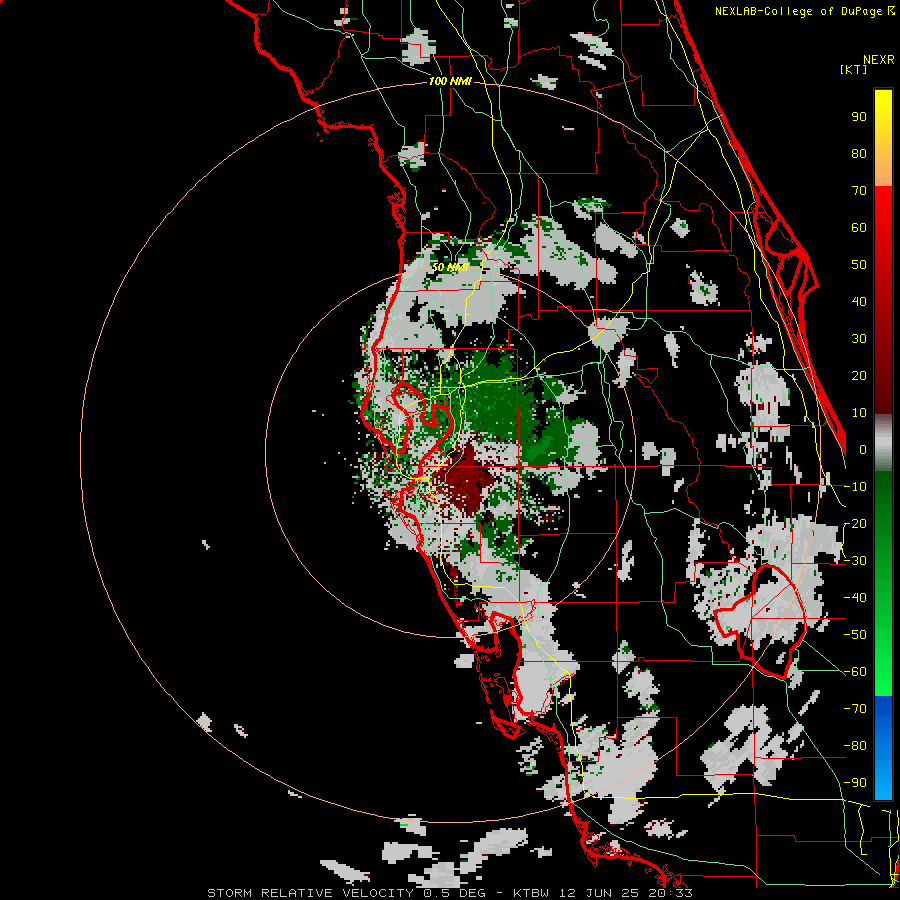900x900 pixels.
Task: Click the 10 value on velocity scale
Action: (x=859, y=413)
